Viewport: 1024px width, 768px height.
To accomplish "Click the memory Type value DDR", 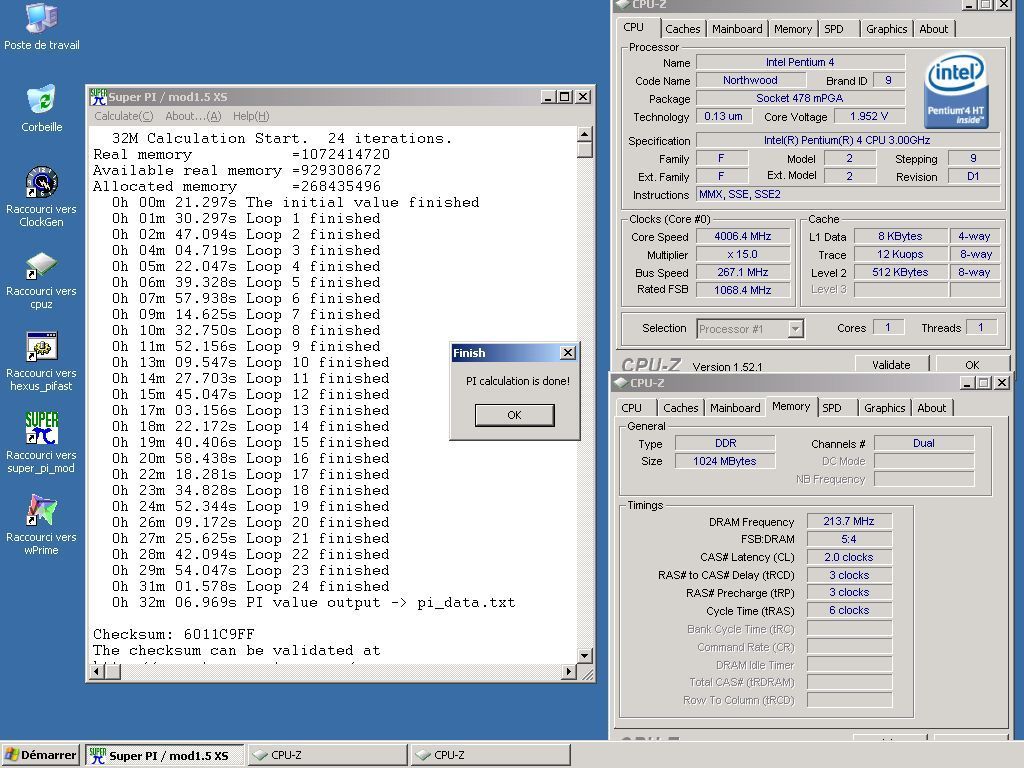I will coord(725,443).
